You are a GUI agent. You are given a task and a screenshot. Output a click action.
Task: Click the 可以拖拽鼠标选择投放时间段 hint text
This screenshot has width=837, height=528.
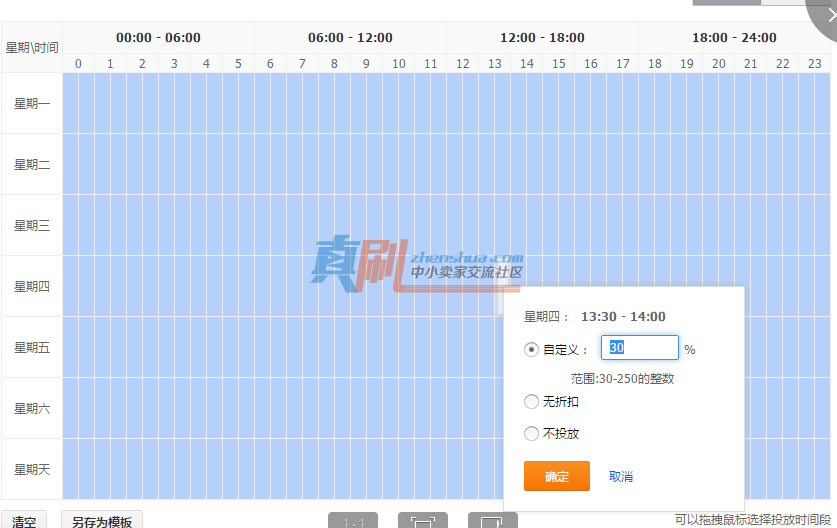point(753,519)
